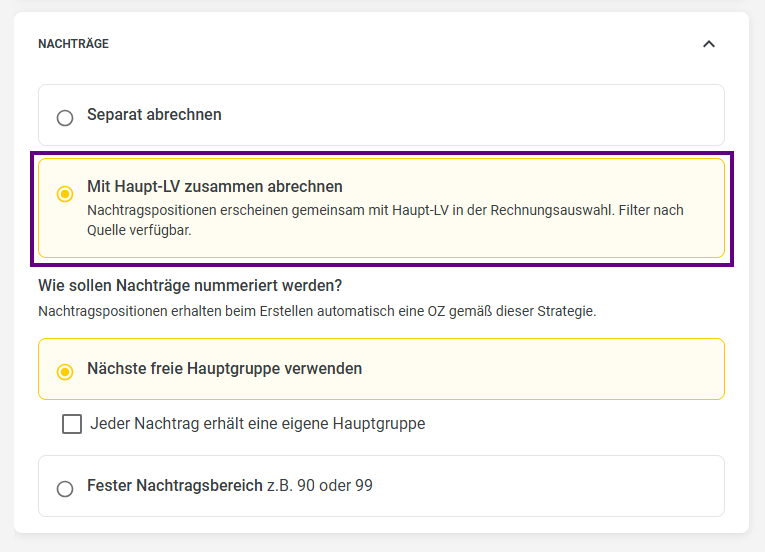This screenshot has width=765, height=552.
Task: Collapse the Nachträge section with the chevron
Action: [708, 44]
